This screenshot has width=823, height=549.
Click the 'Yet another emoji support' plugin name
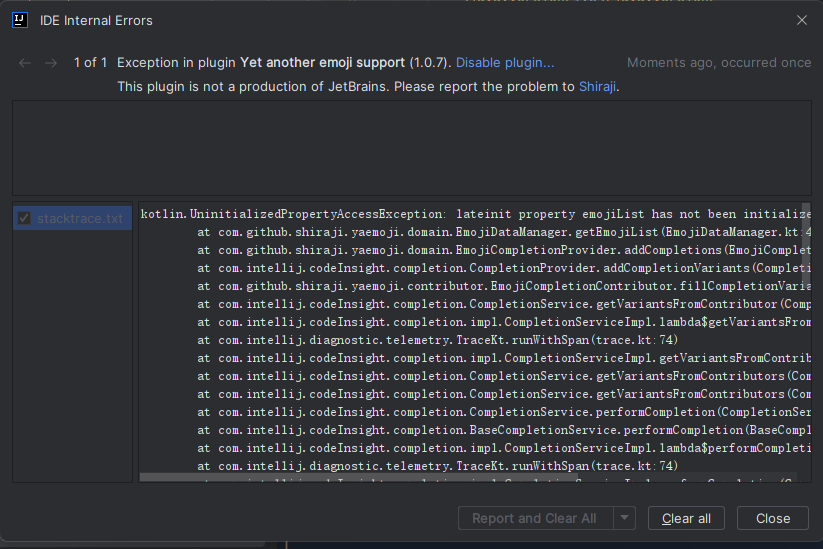(x=323, y=63)
